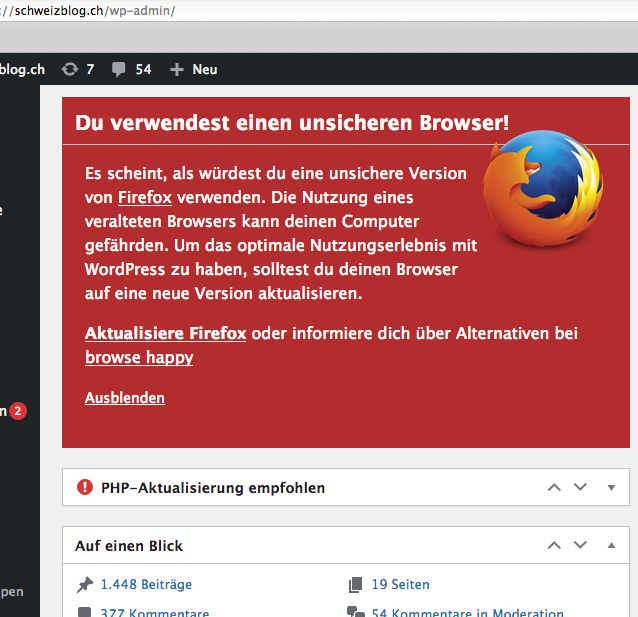Open the browse happy link

tap(139, 357)
